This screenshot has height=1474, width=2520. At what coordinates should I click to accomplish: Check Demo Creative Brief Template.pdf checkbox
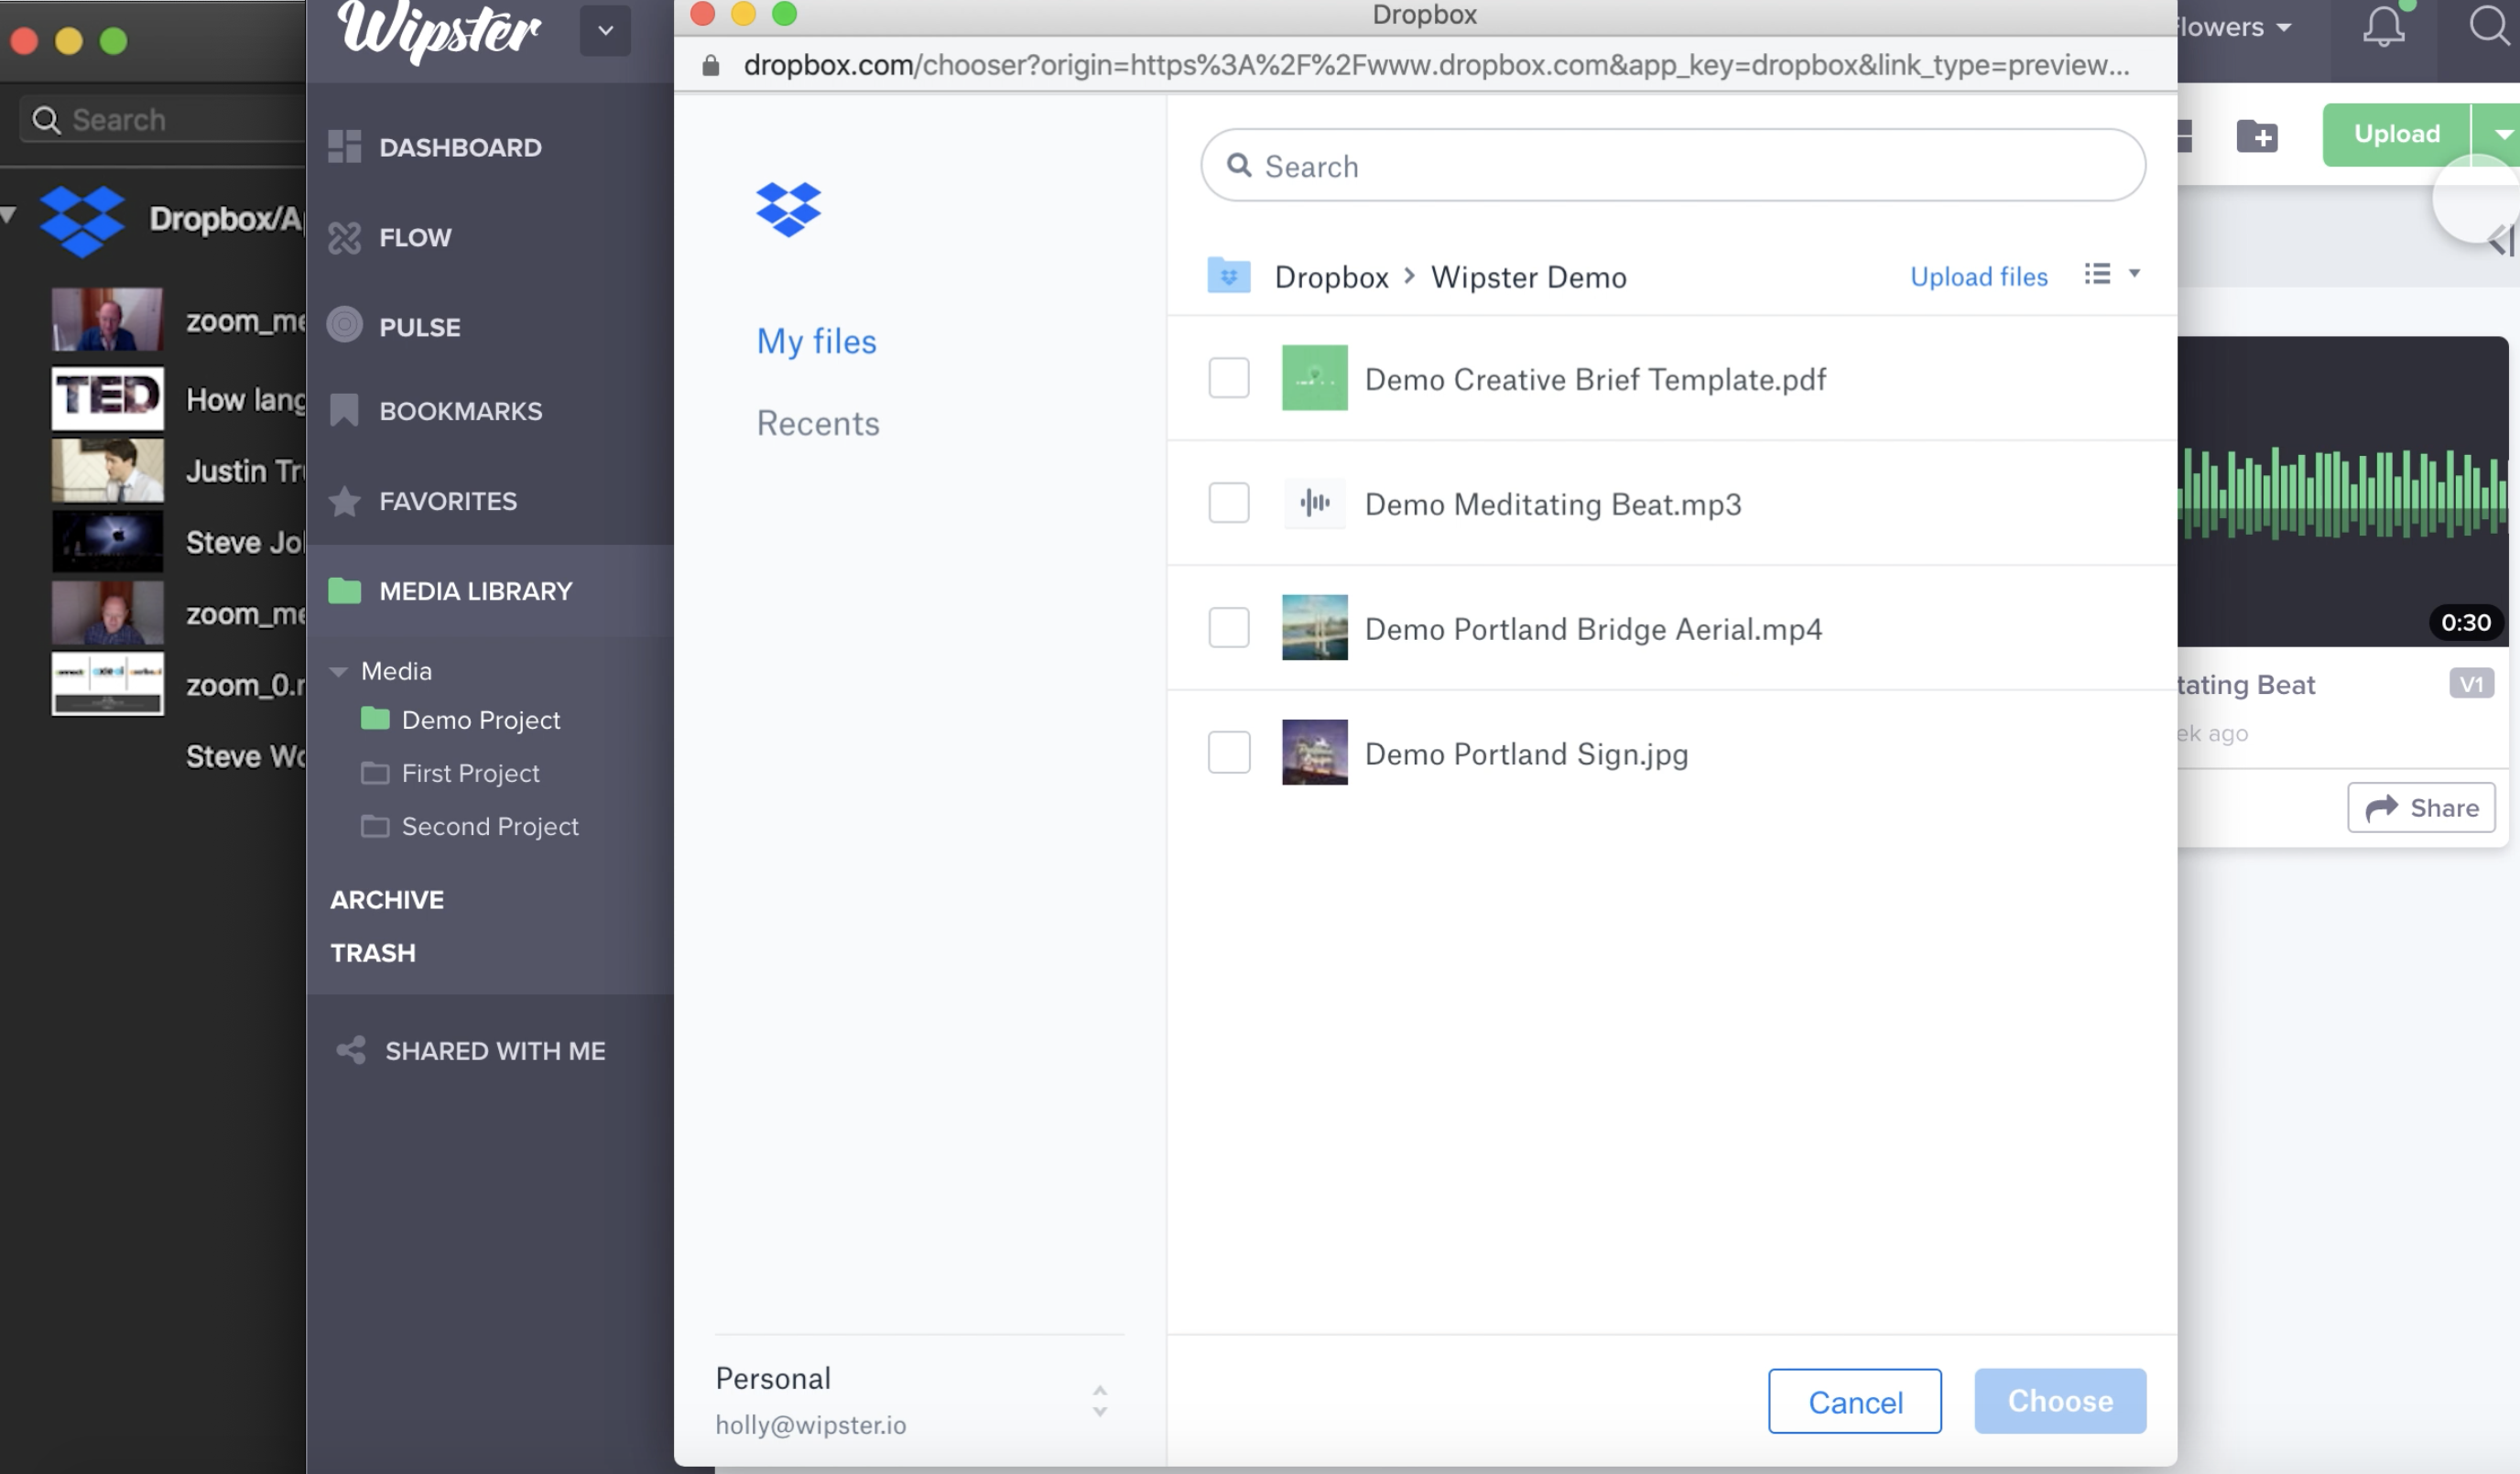[1228, 378]
